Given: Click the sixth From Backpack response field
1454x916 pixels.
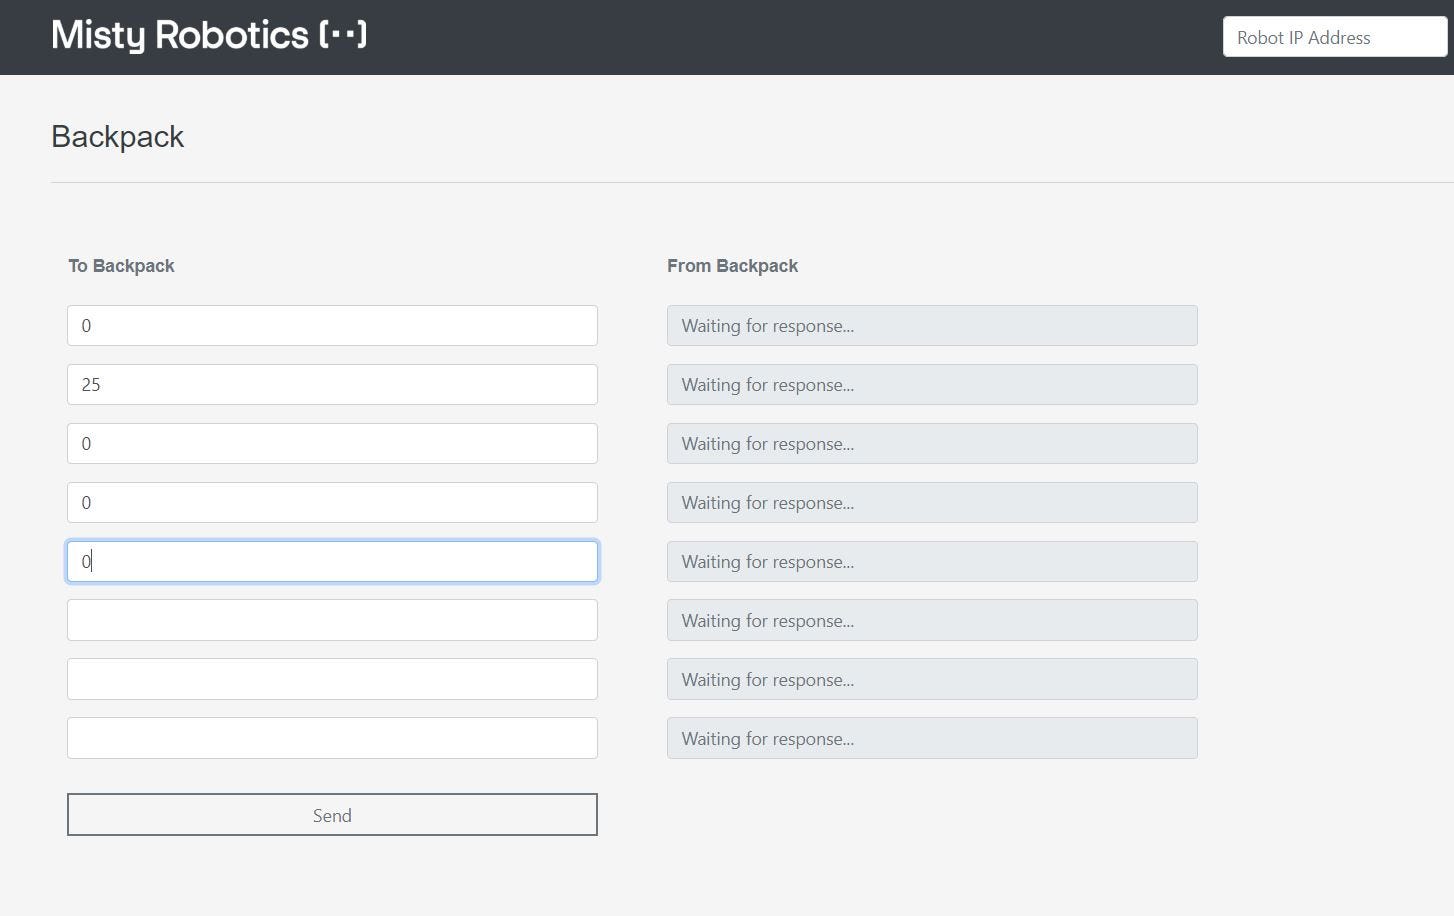Looking at the screenshot, I should pyautogui.click(x=932, y=620).
